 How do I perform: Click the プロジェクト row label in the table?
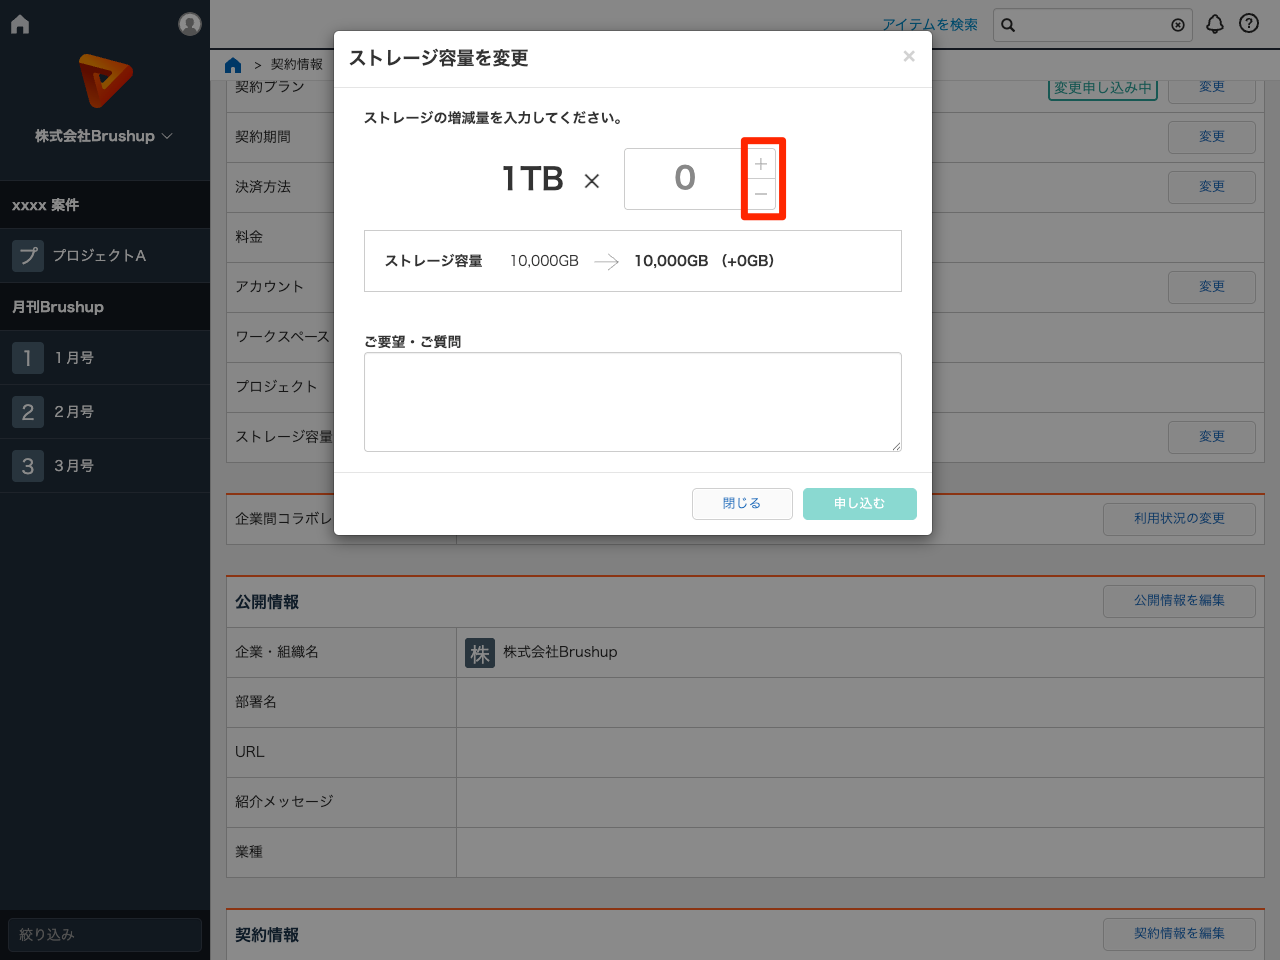[276, 387]
